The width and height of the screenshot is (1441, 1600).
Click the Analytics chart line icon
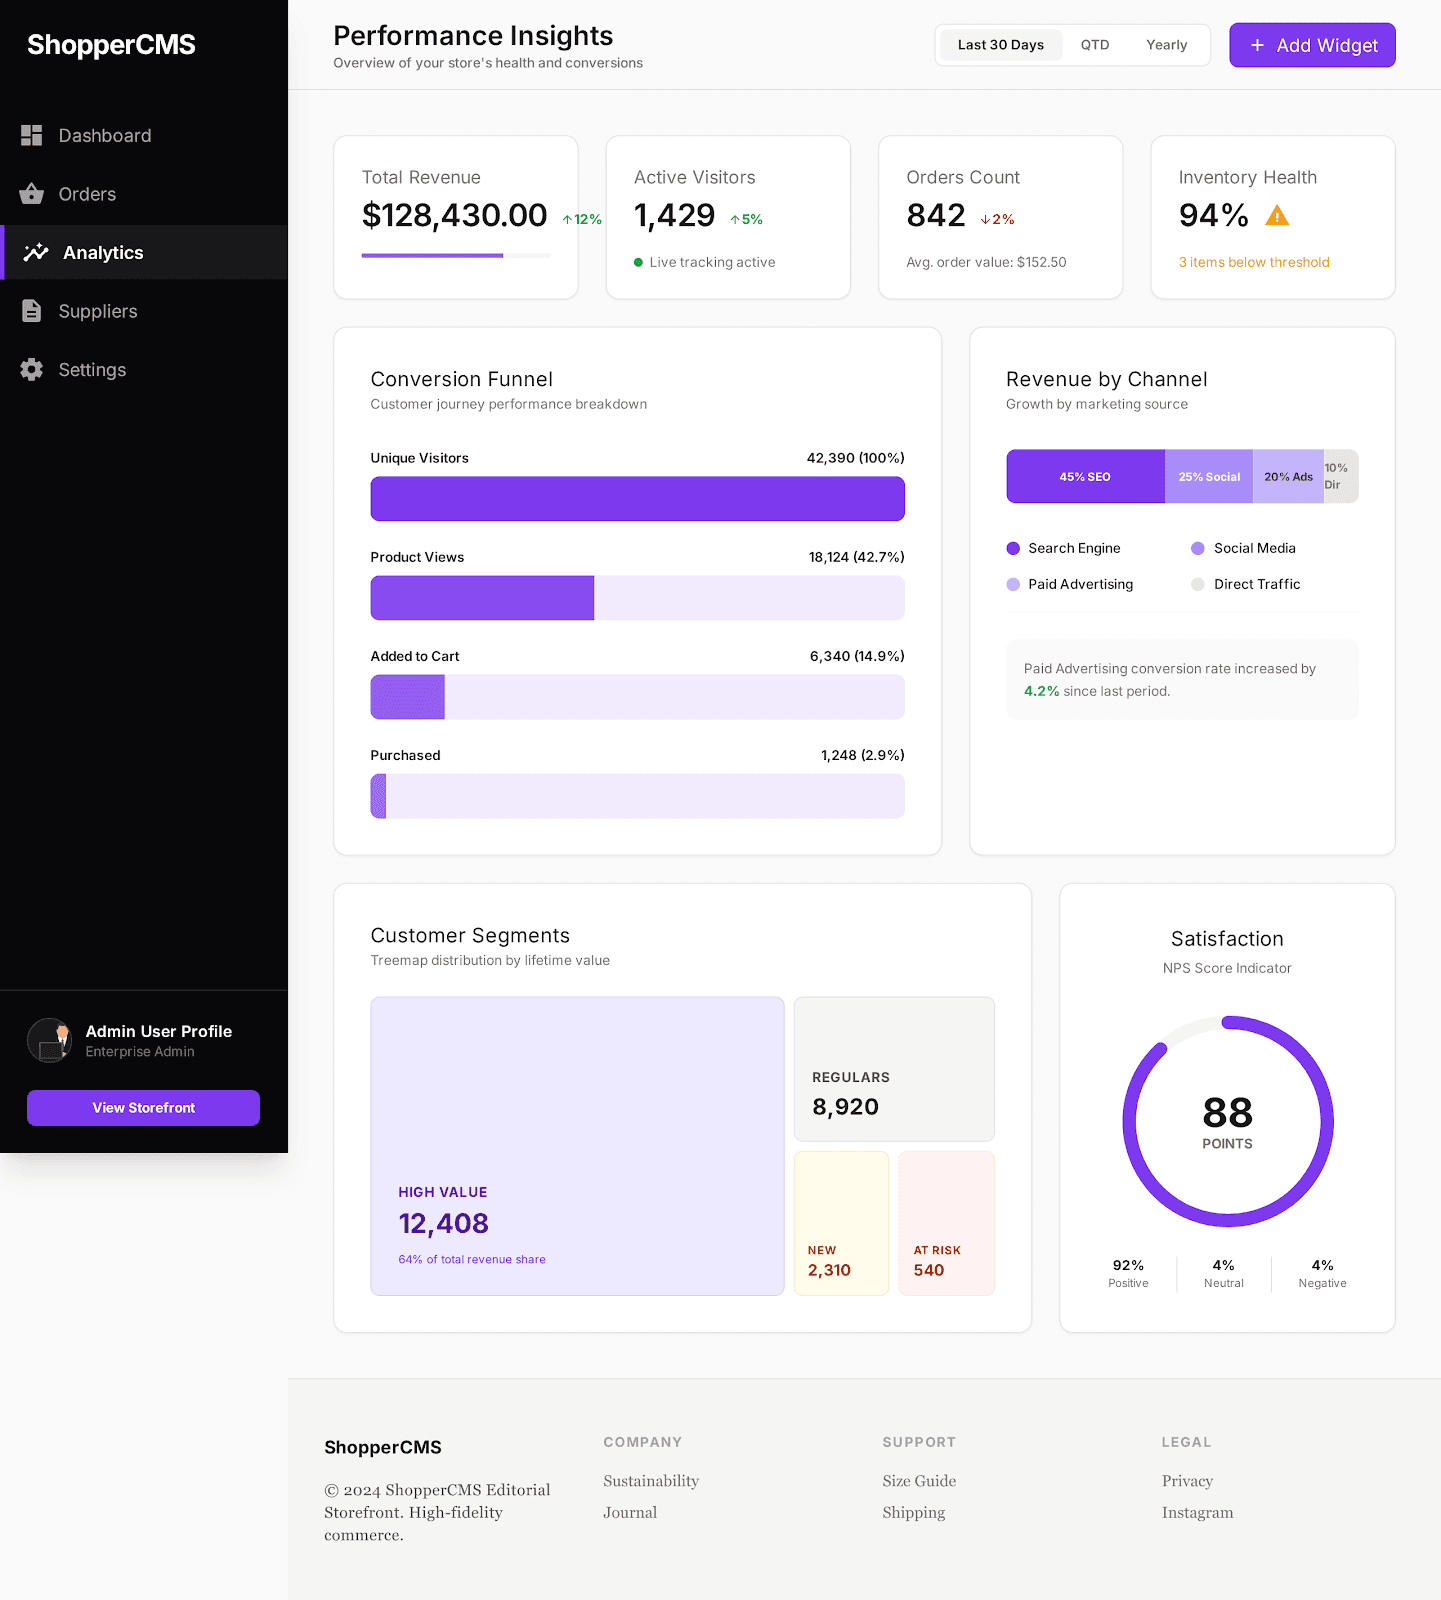(x=36, y=253)
